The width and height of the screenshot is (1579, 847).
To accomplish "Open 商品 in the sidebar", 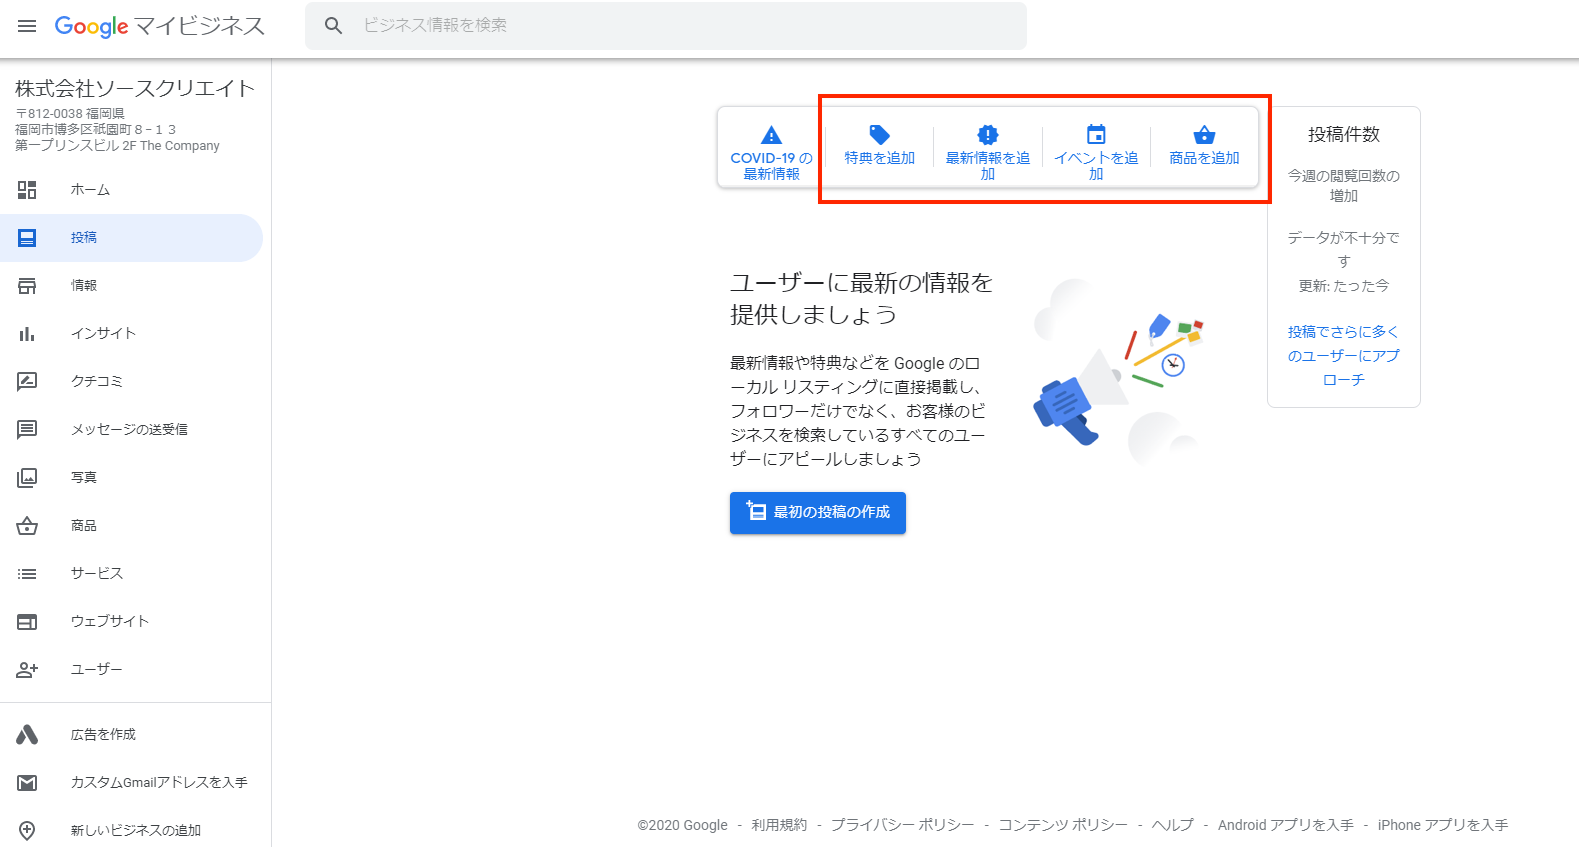I will [x=131, y=526].
